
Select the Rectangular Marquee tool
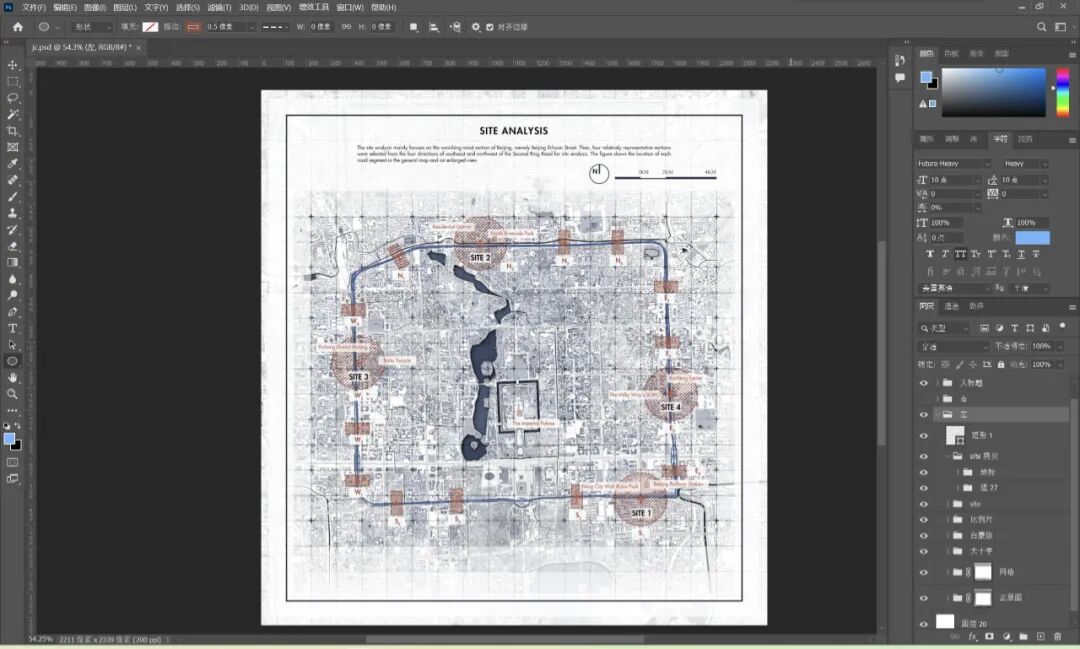coord(12,81)
